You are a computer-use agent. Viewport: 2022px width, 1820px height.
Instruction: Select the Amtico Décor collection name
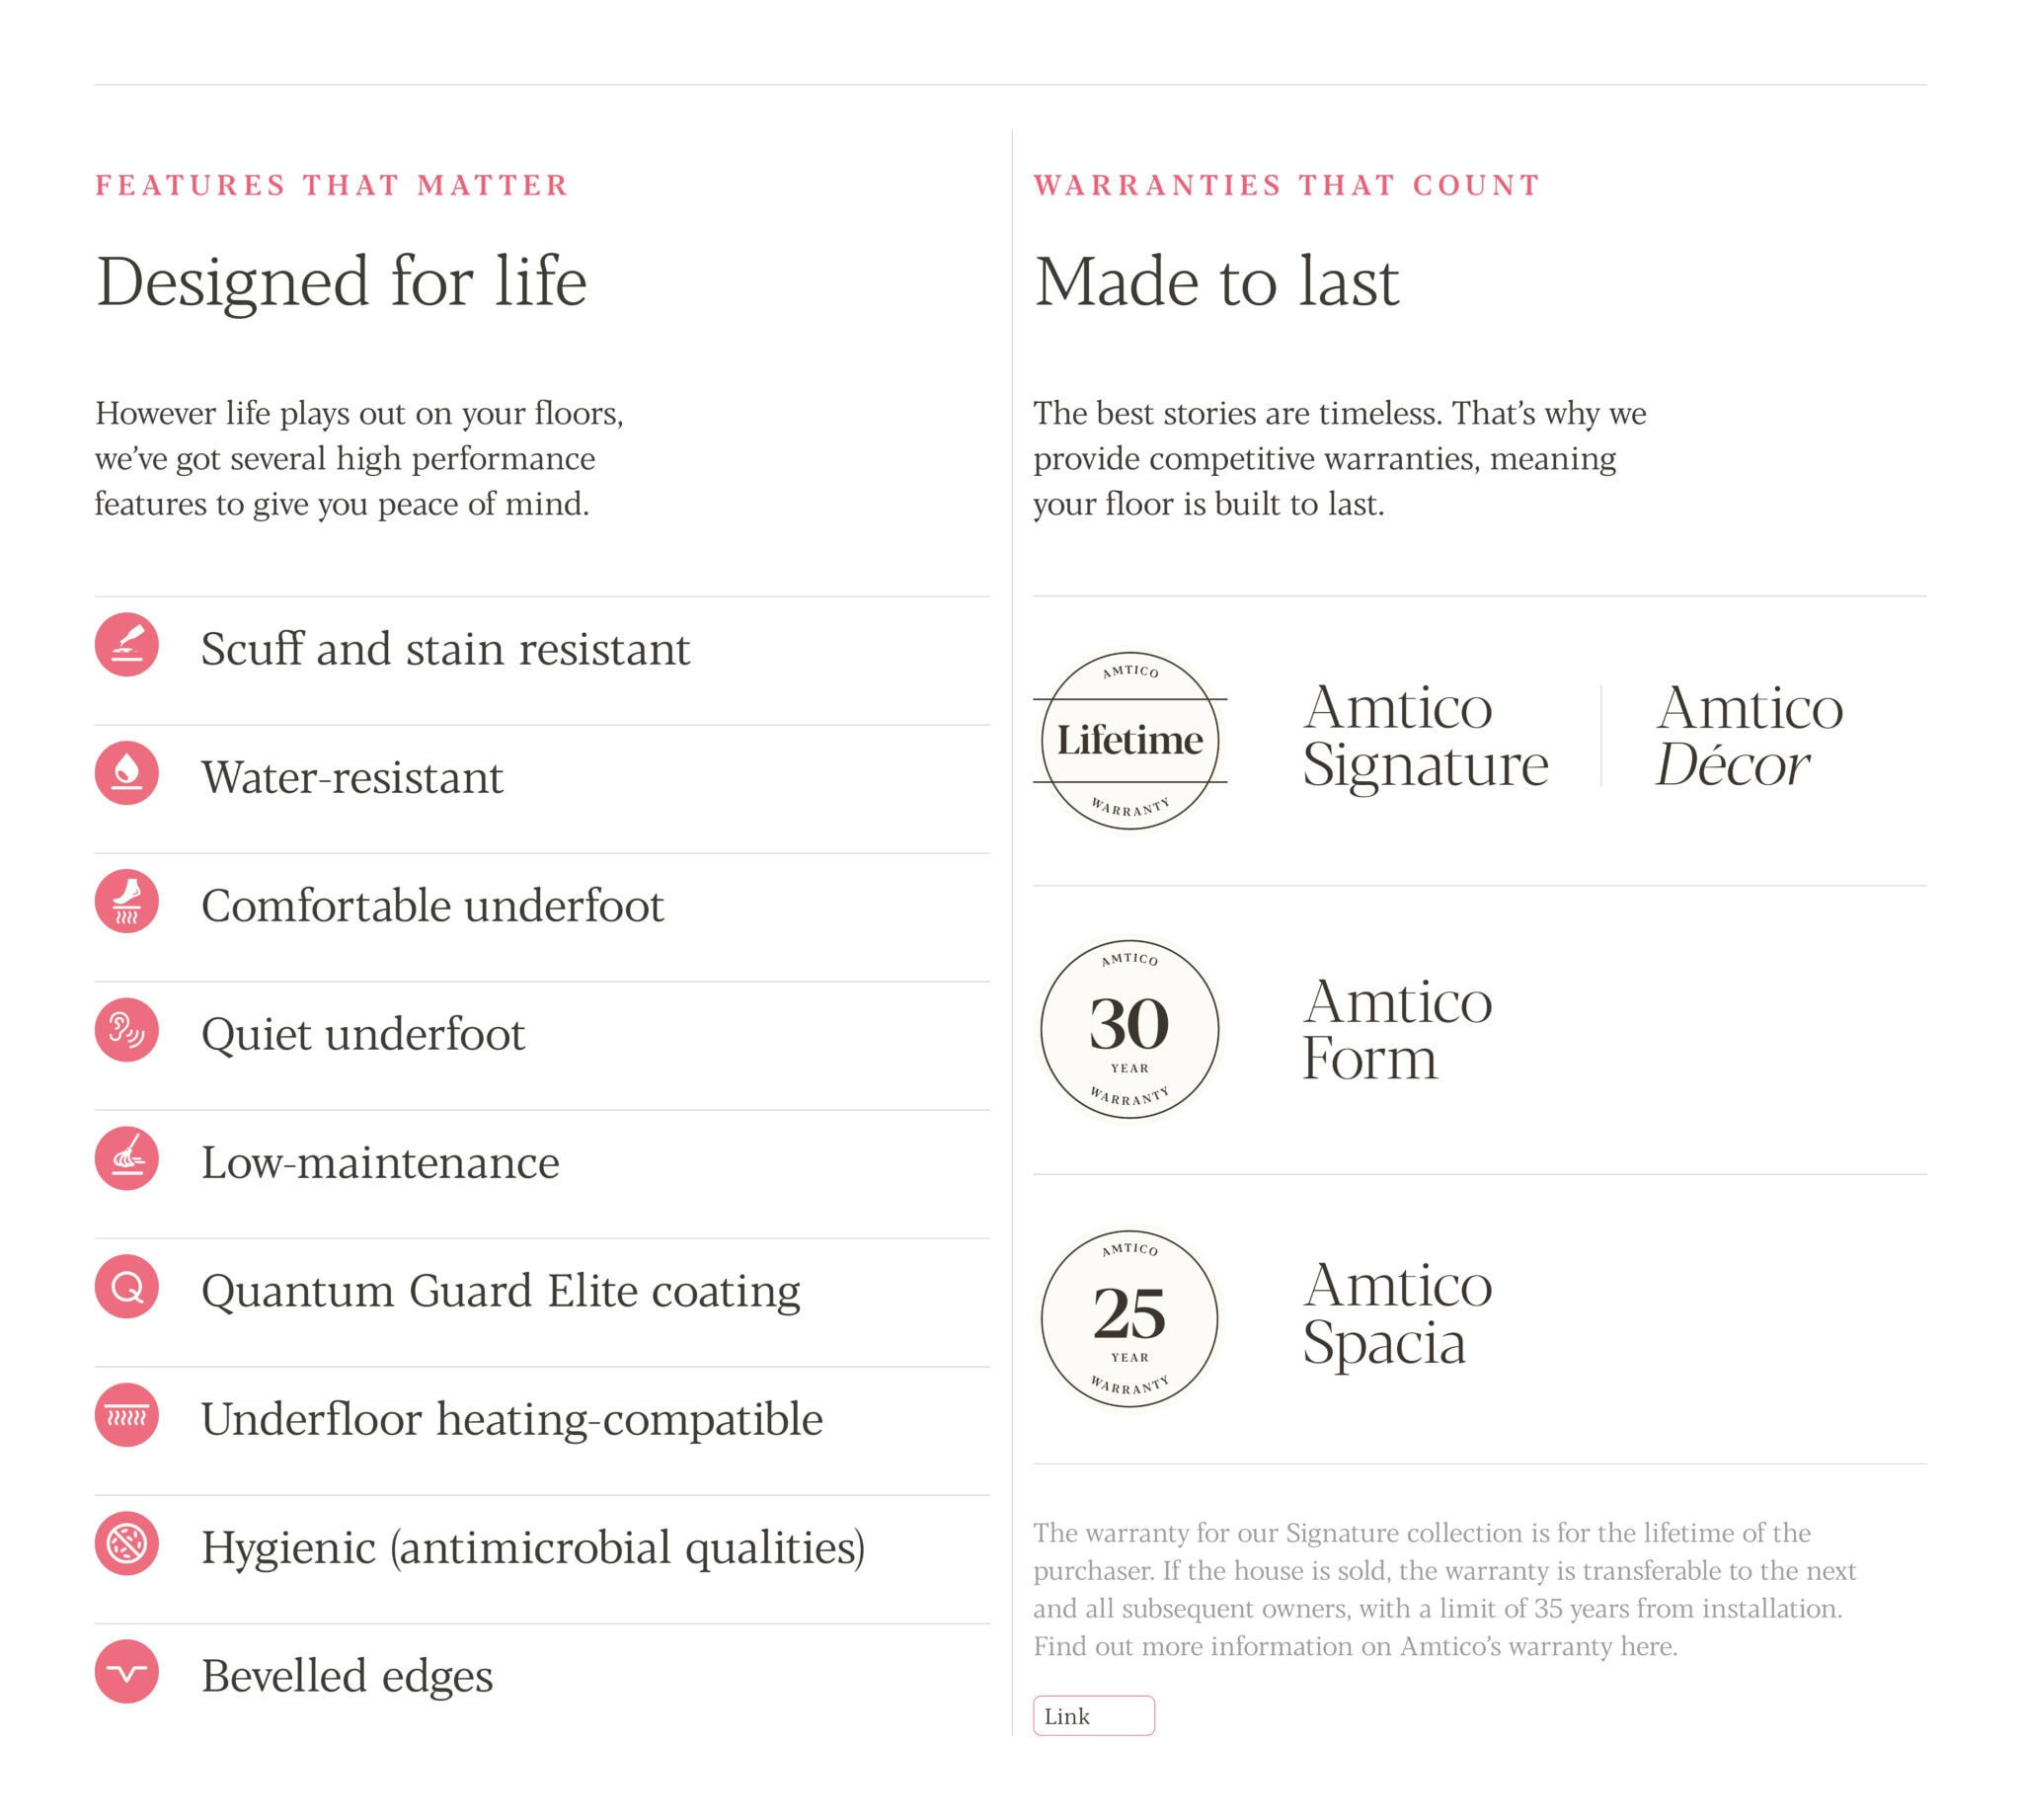click(1748, 736)
